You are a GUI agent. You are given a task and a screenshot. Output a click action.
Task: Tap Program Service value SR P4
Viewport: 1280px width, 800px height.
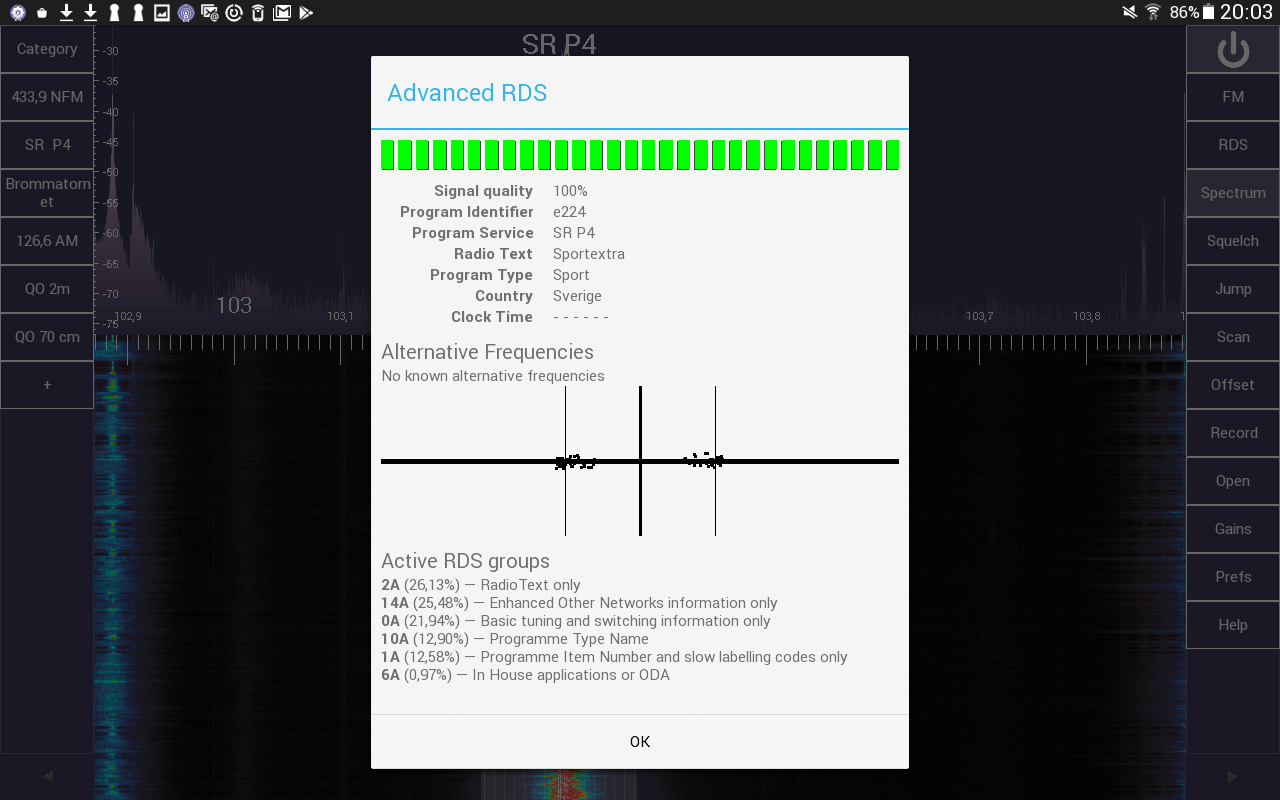[574, 233]
